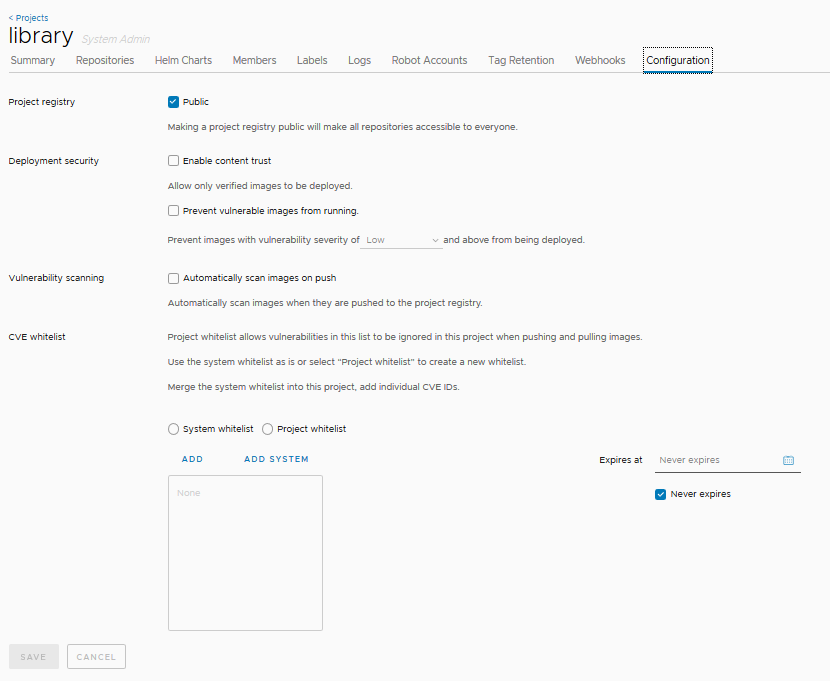
Task: Uncheck the Public project registry checkbox
Action: pos(173,101)
